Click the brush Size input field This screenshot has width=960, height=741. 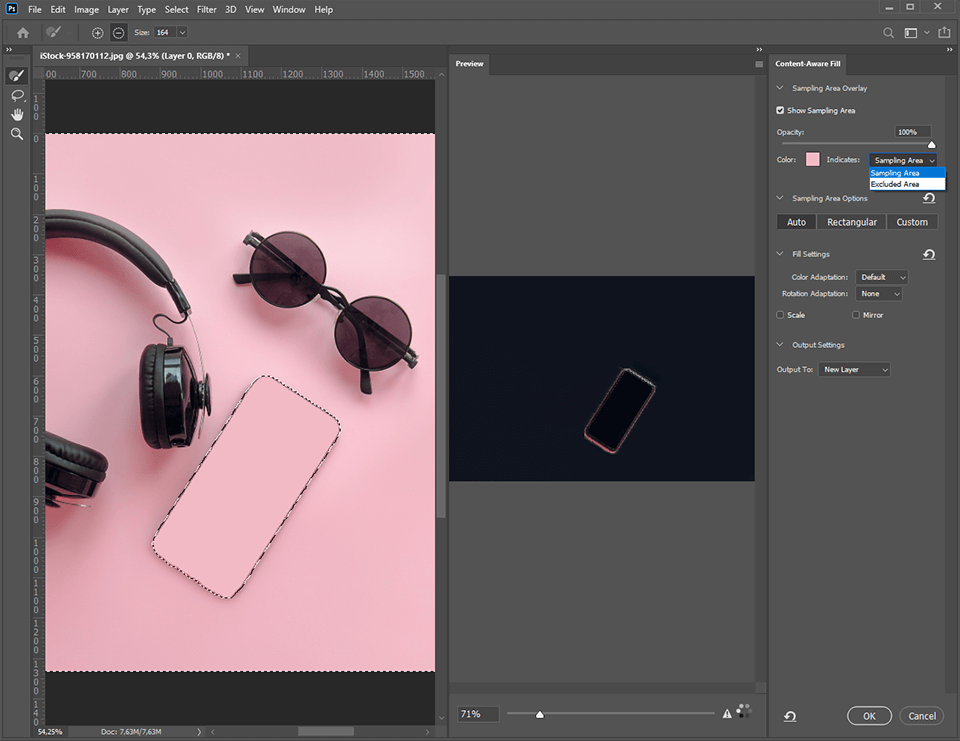(166, 32)
